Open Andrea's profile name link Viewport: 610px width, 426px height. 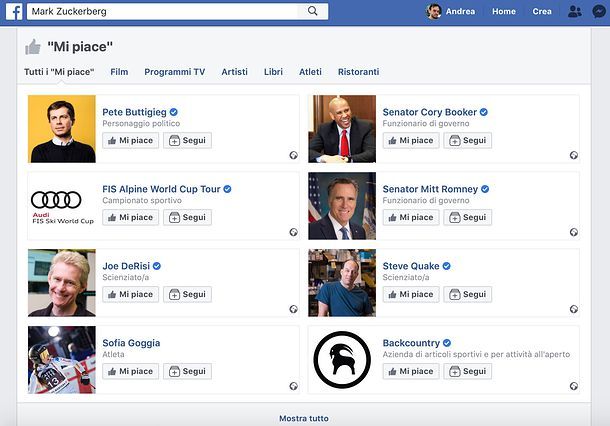click(x=460, y=12)
